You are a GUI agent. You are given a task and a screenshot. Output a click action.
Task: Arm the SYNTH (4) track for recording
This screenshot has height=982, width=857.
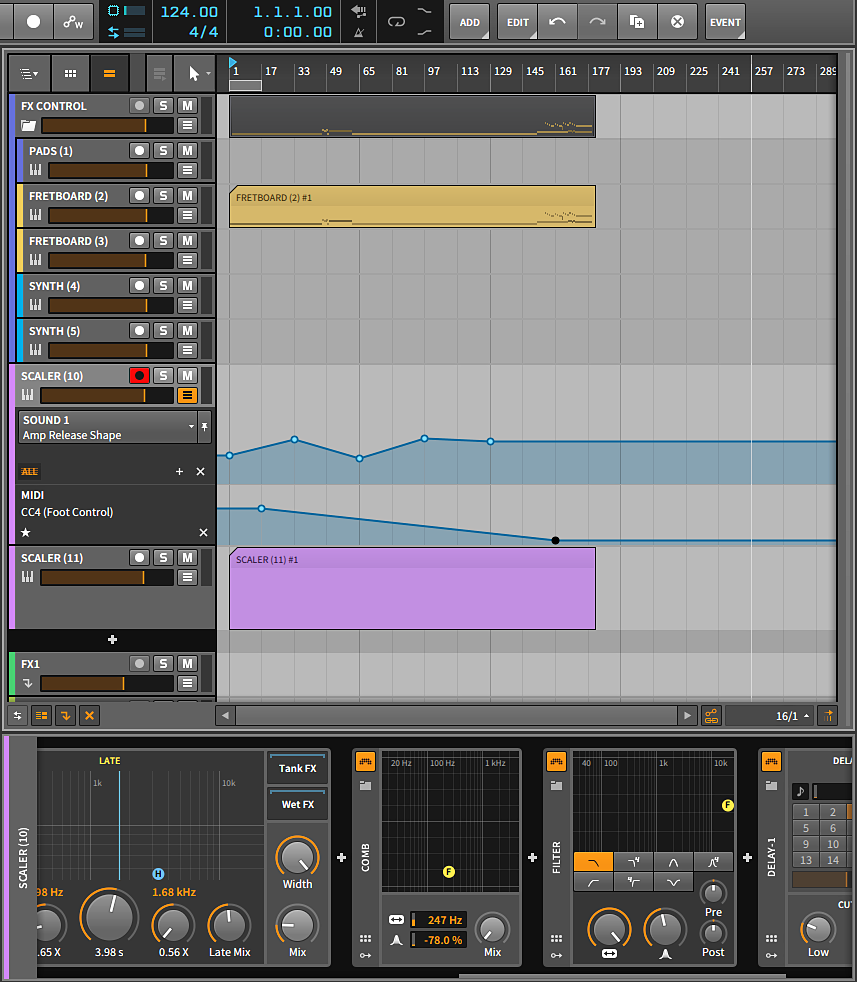tap(139, 286)
